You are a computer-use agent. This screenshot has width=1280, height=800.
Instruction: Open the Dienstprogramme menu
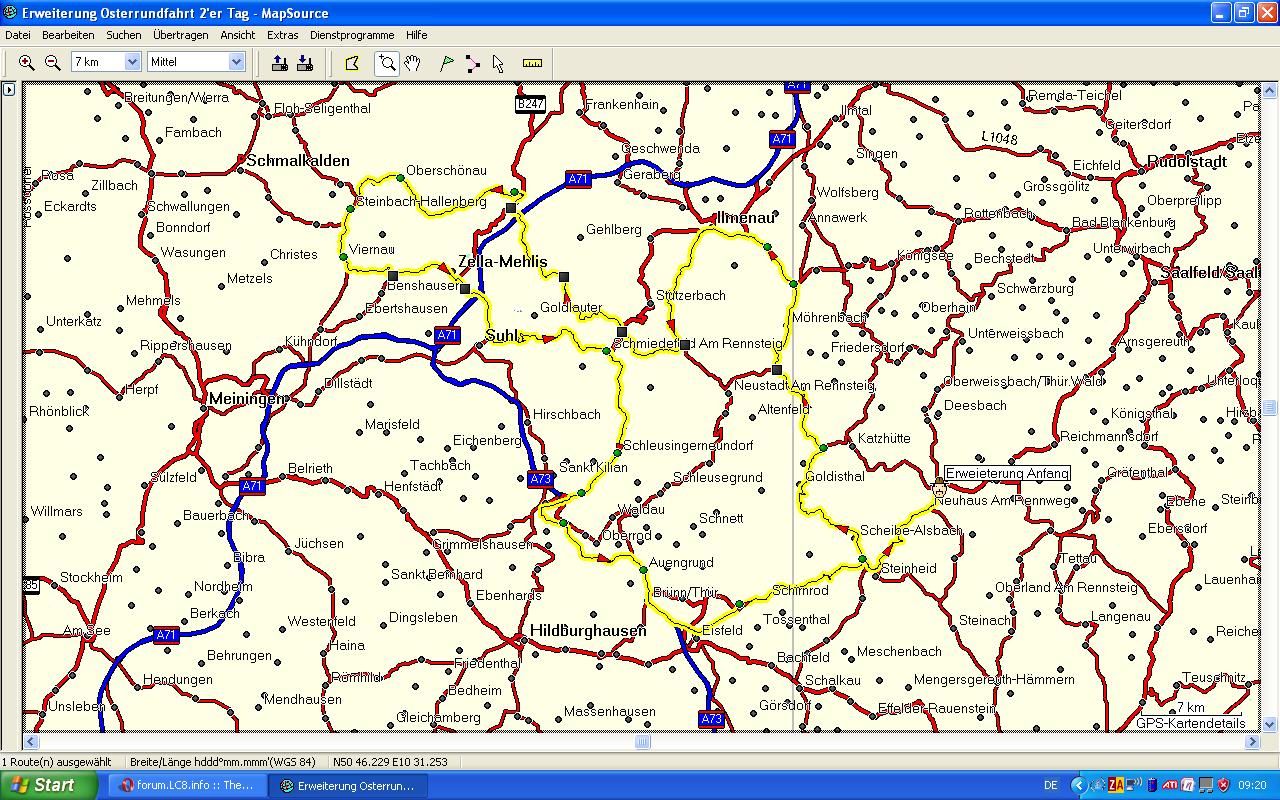(351, 35)
